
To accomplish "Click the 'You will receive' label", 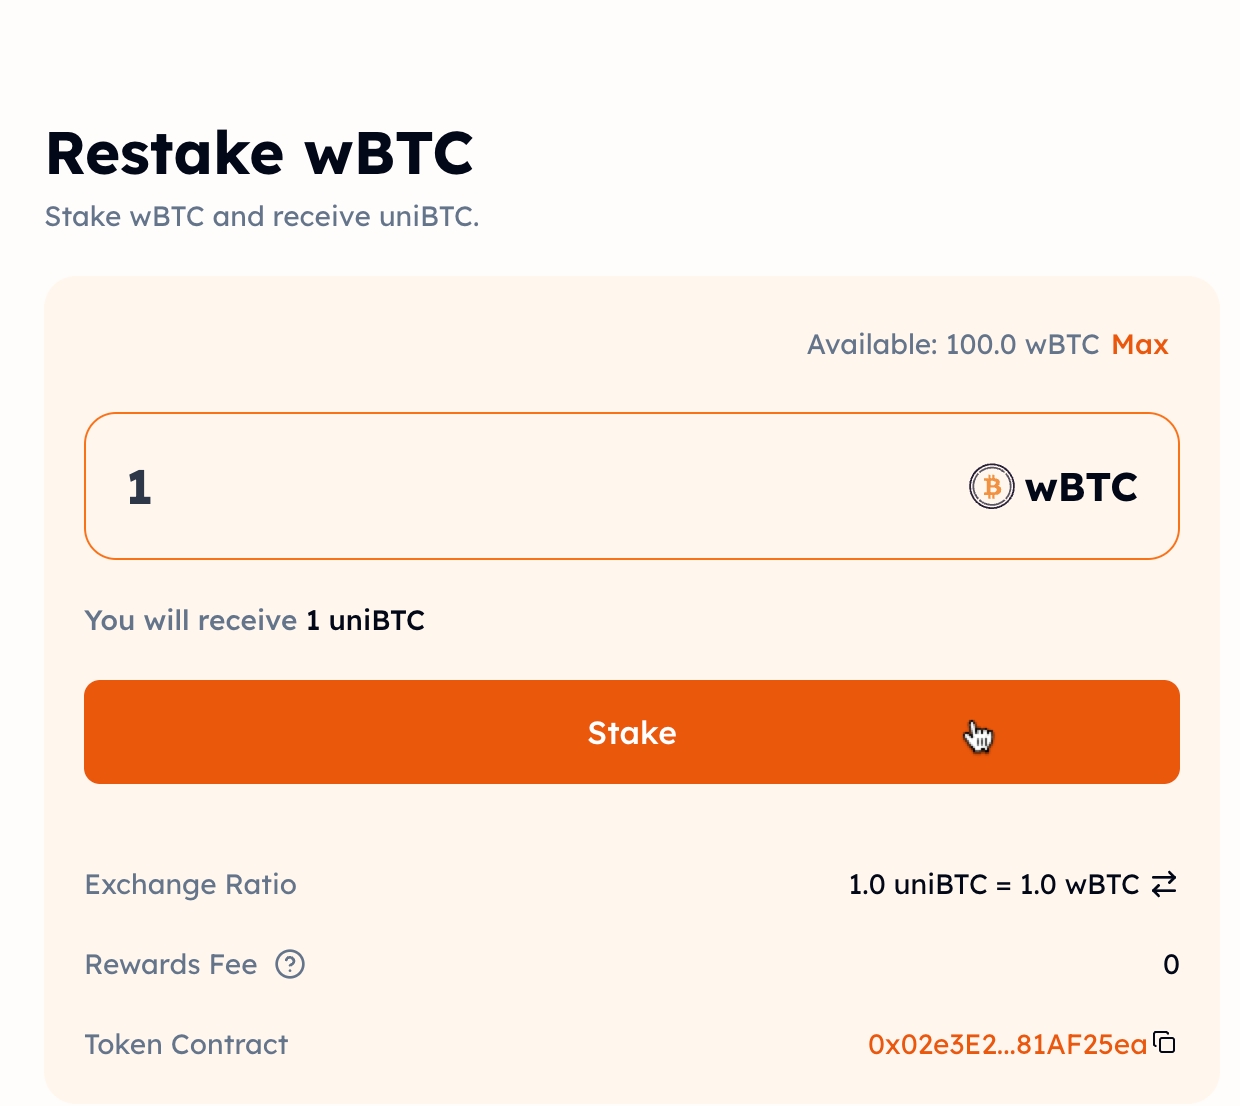I will (190, 621).
